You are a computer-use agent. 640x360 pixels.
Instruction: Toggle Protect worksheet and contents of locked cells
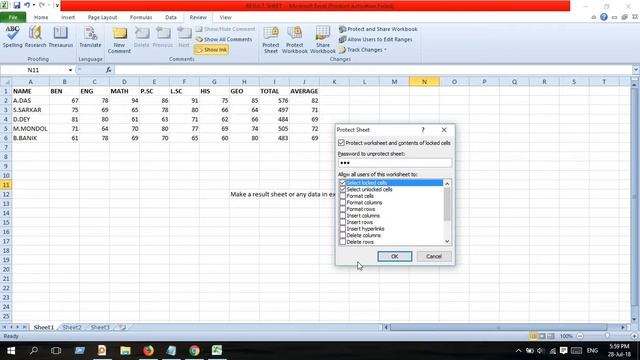(341, 143)
